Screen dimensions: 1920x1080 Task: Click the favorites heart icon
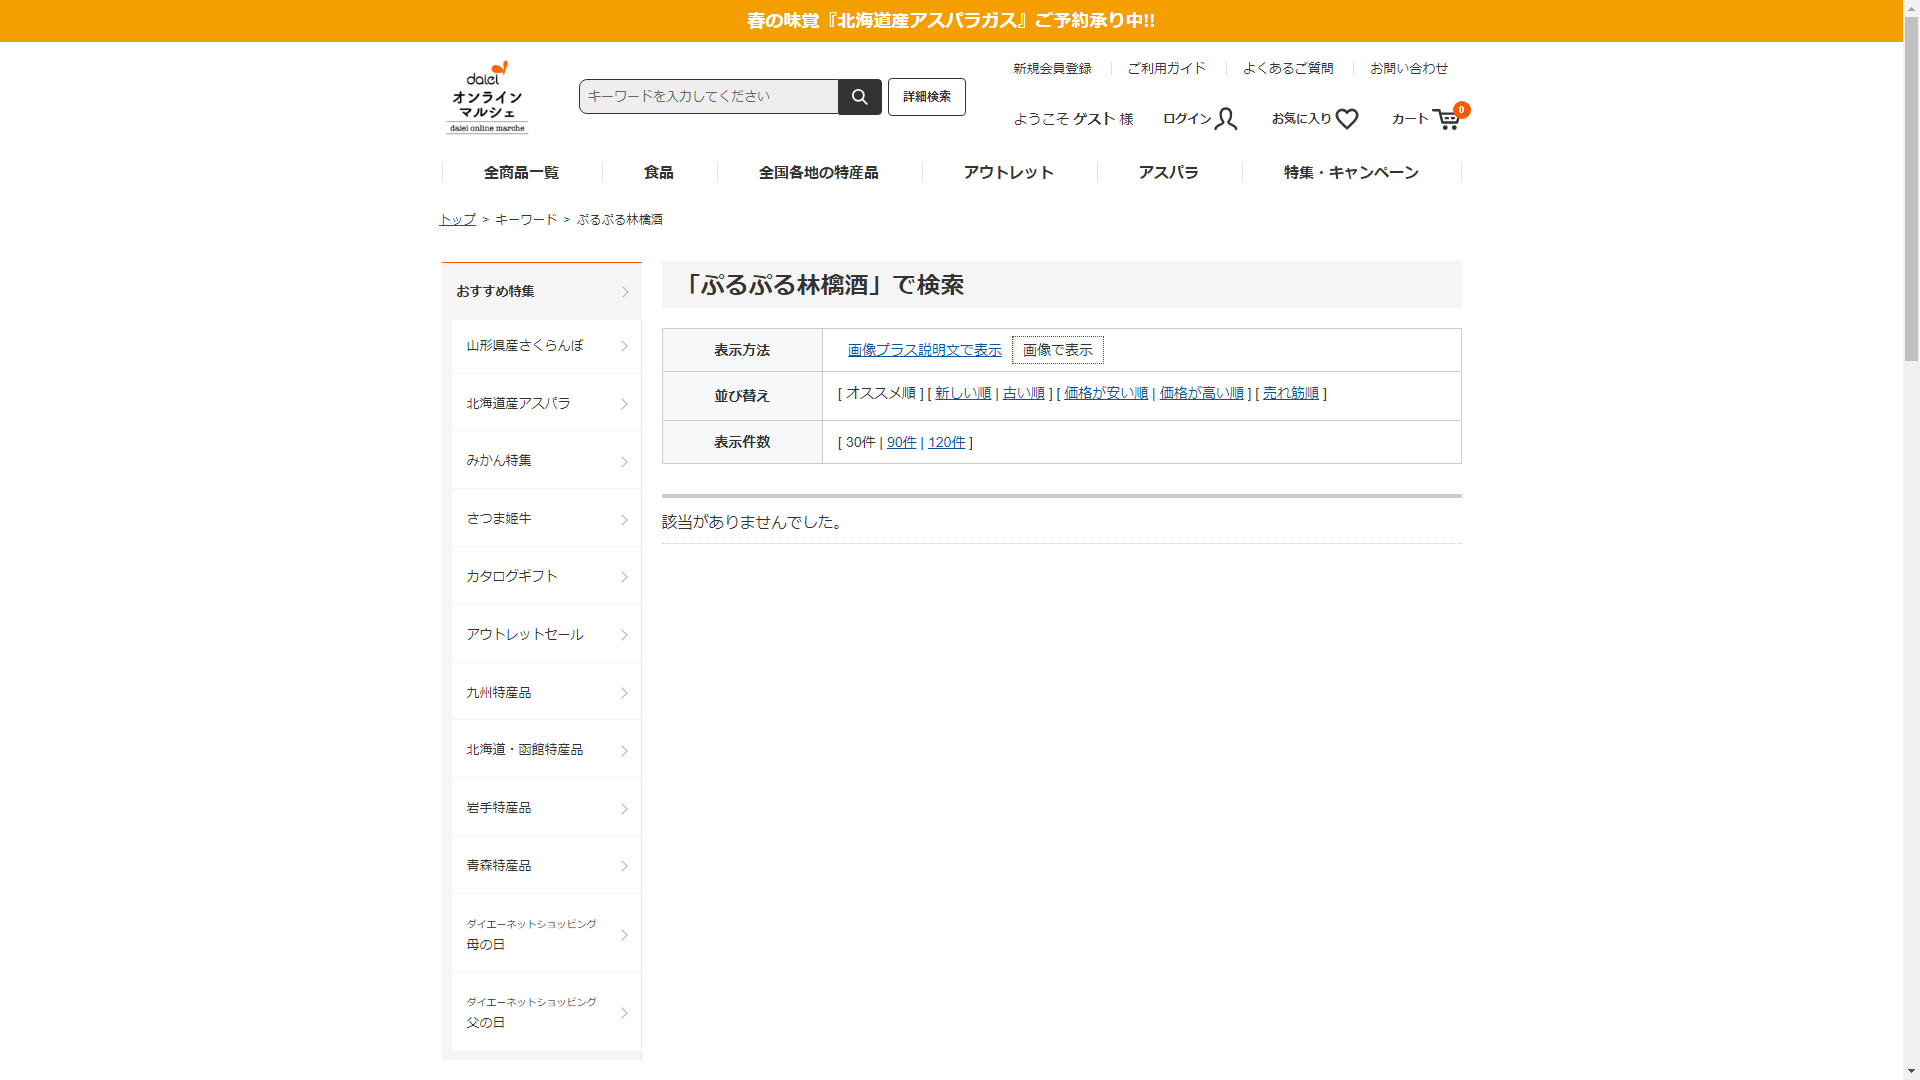coord(1346,119)
